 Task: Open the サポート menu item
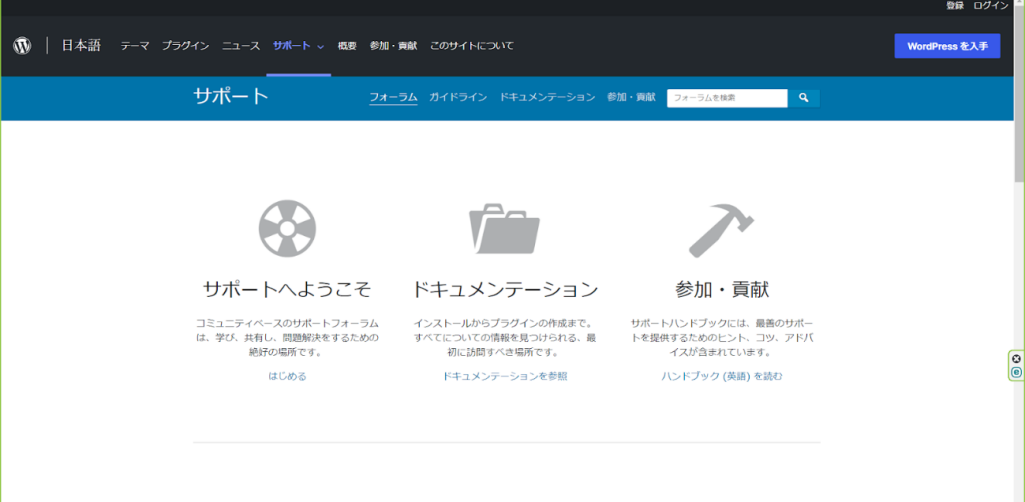point(292,46)
